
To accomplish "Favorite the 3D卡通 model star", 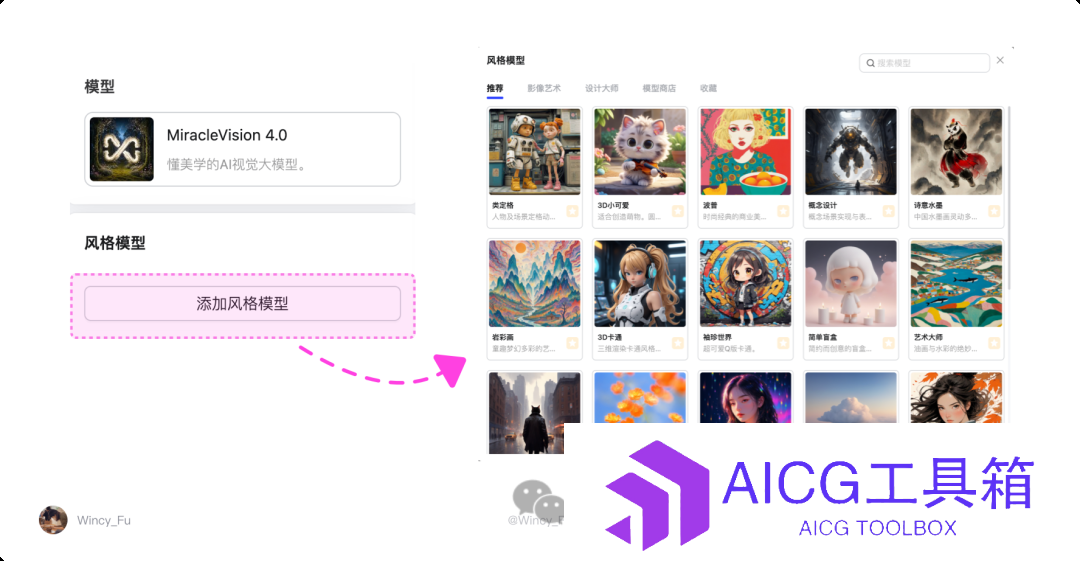I will (x=678, y=343).
